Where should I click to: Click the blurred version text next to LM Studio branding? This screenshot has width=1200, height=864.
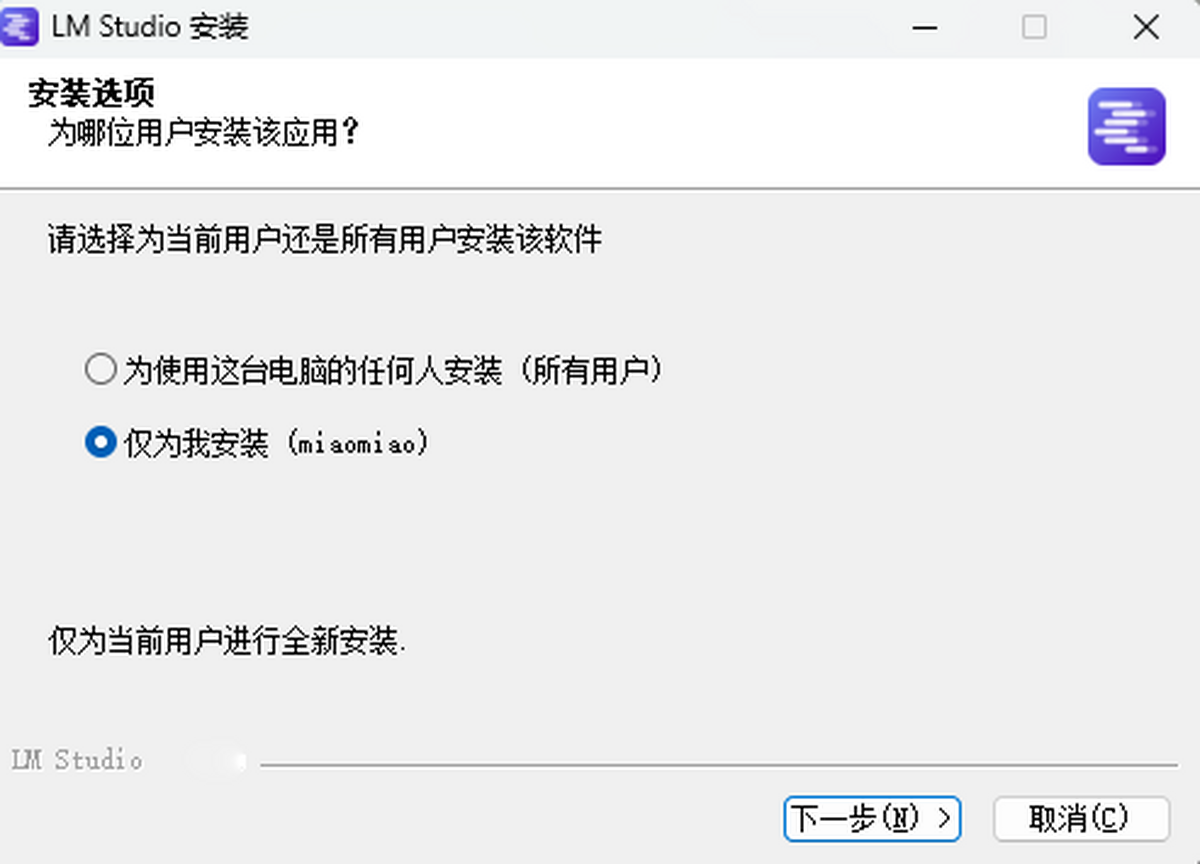219,761
